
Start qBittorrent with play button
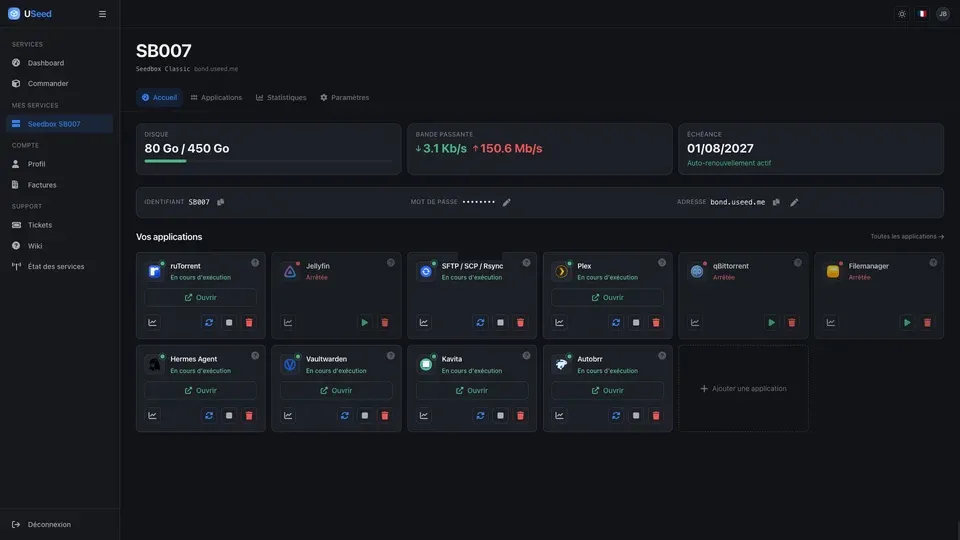coord(771,323)
